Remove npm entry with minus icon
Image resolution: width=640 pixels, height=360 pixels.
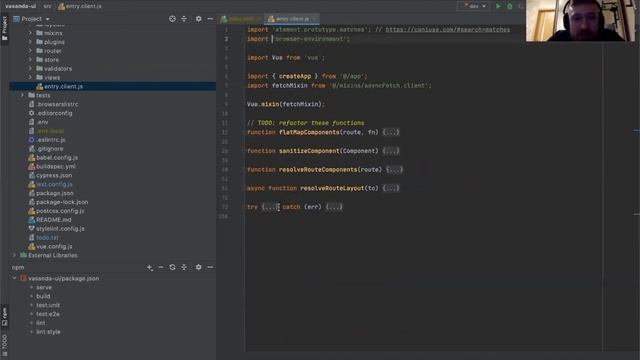[161, 267]
